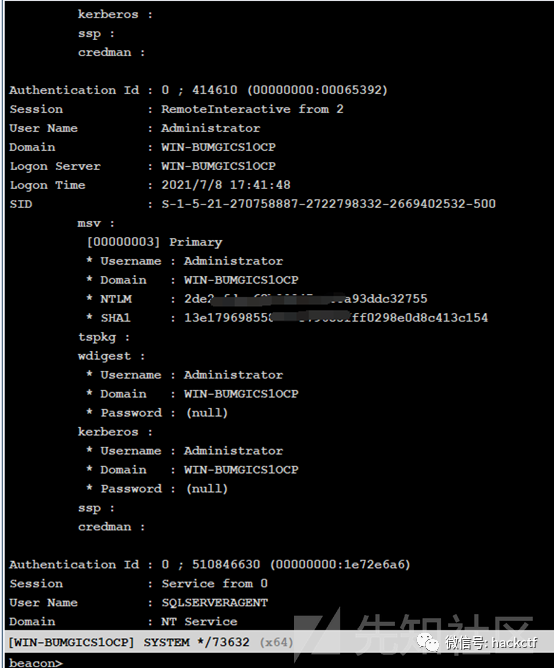Click the hackctf WeChat ID watermark text
Image resolution: width=554 pixels, height=668 pixels.
click(x=491, y=642)
